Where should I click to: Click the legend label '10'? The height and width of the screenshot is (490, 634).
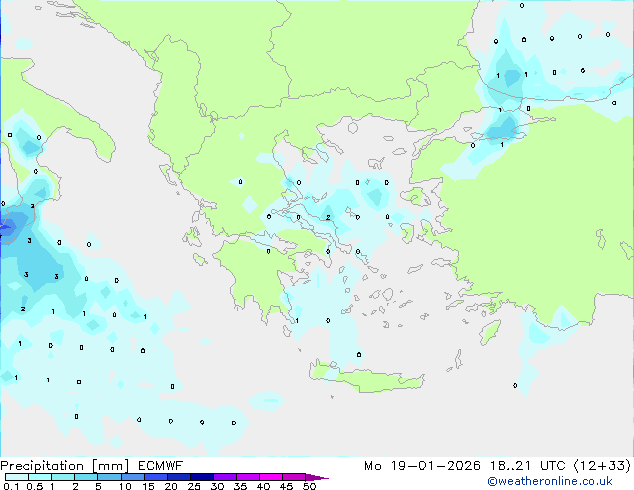[x=125, y=486]
